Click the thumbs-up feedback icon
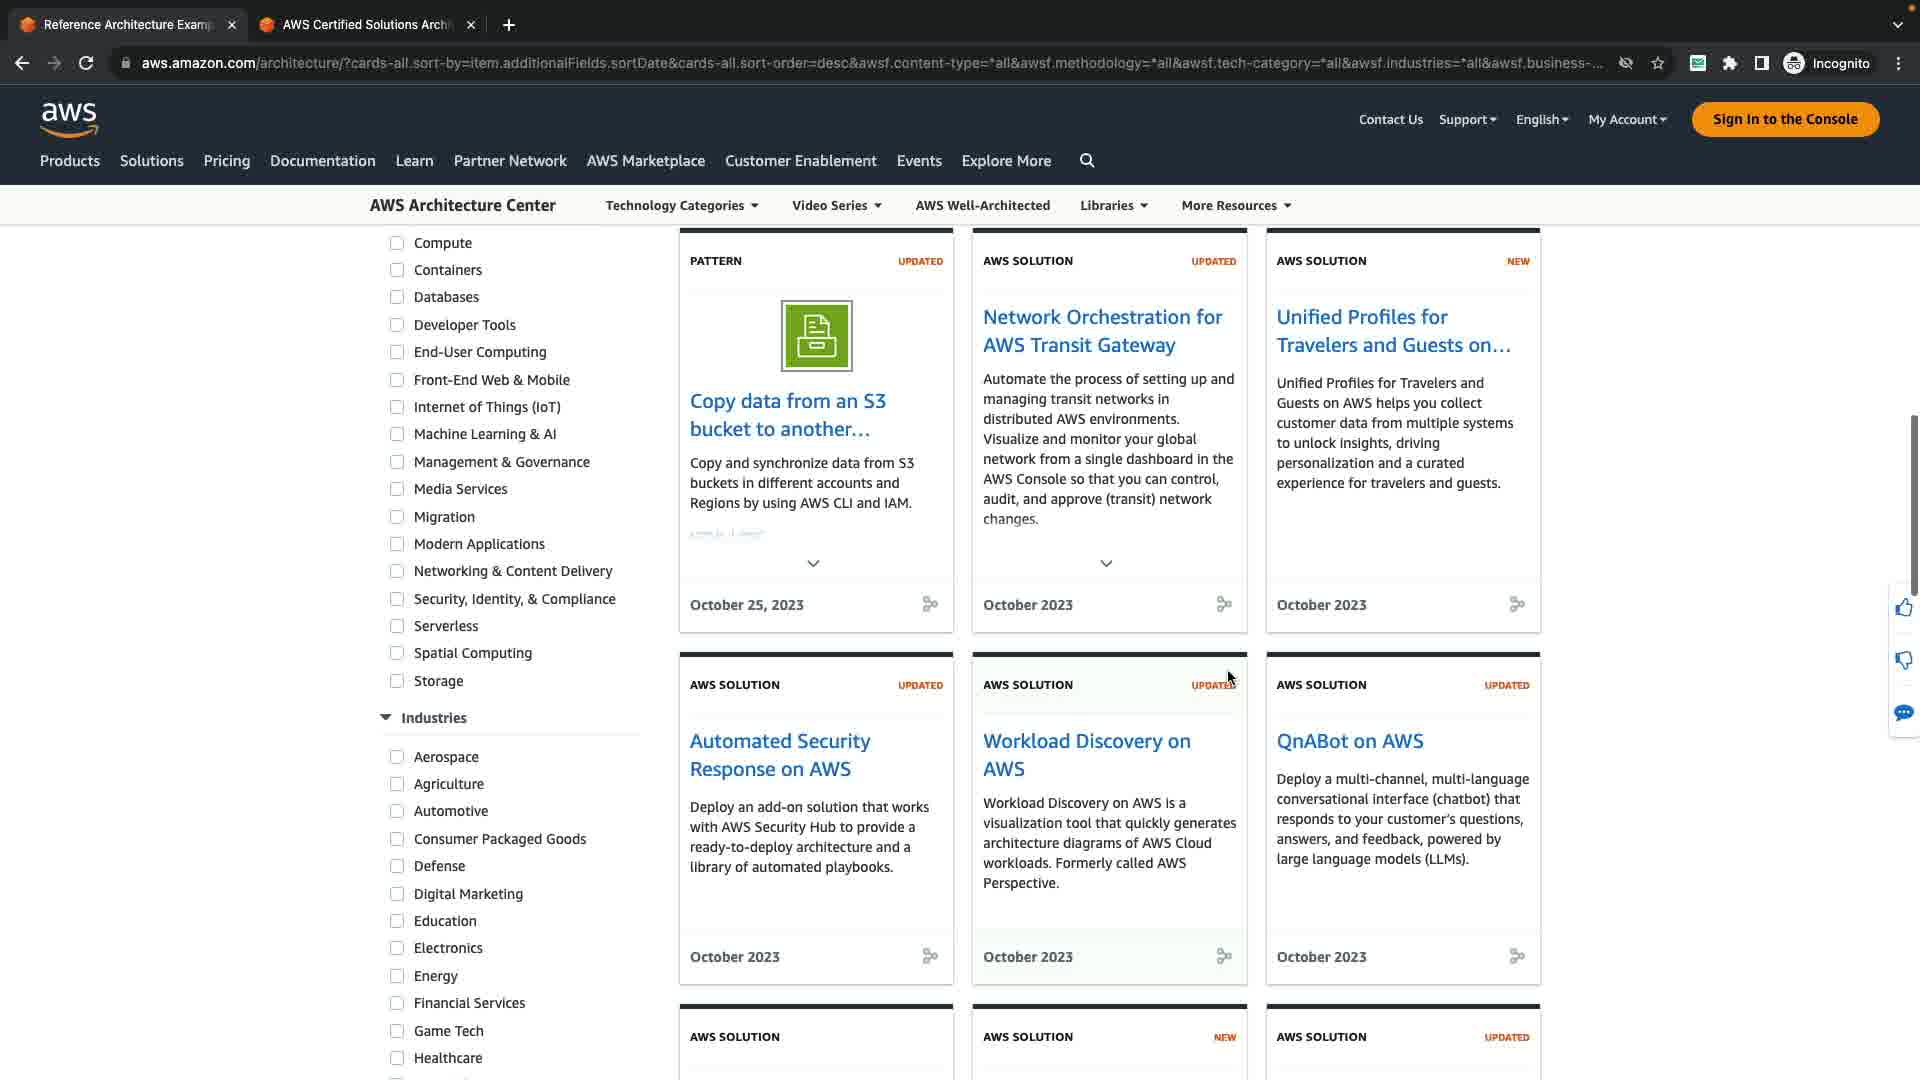 [1903, 608]
